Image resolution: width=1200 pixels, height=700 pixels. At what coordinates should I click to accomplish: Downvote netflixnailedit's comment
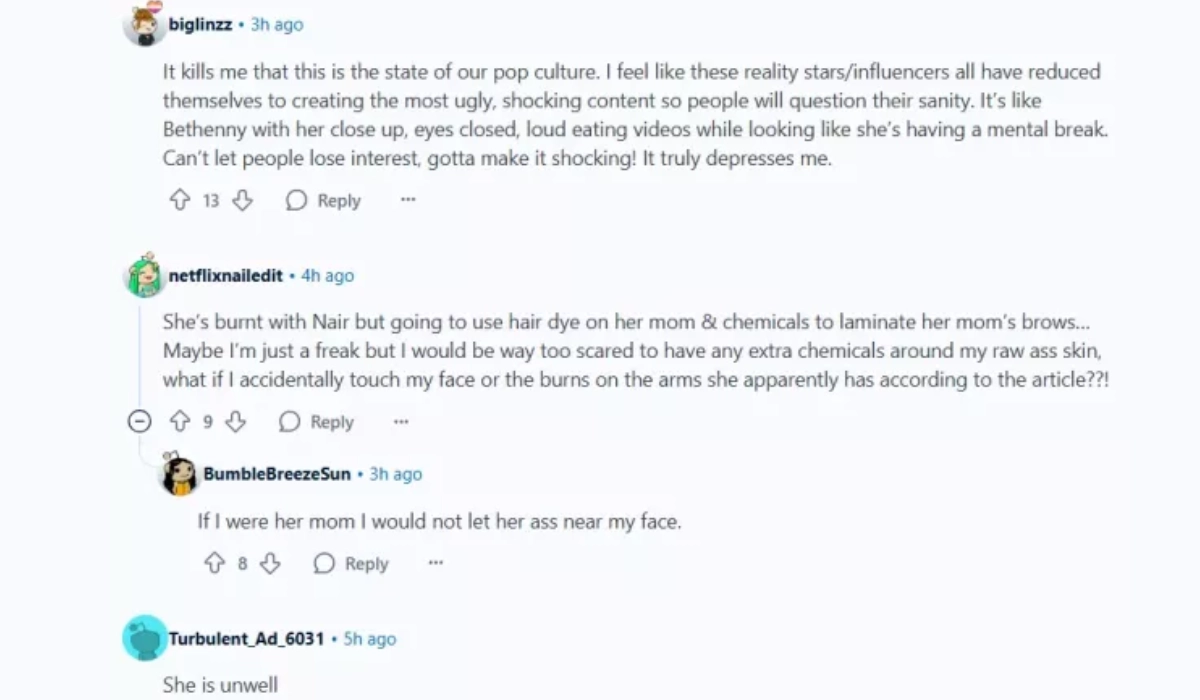[x=235, y=422]
